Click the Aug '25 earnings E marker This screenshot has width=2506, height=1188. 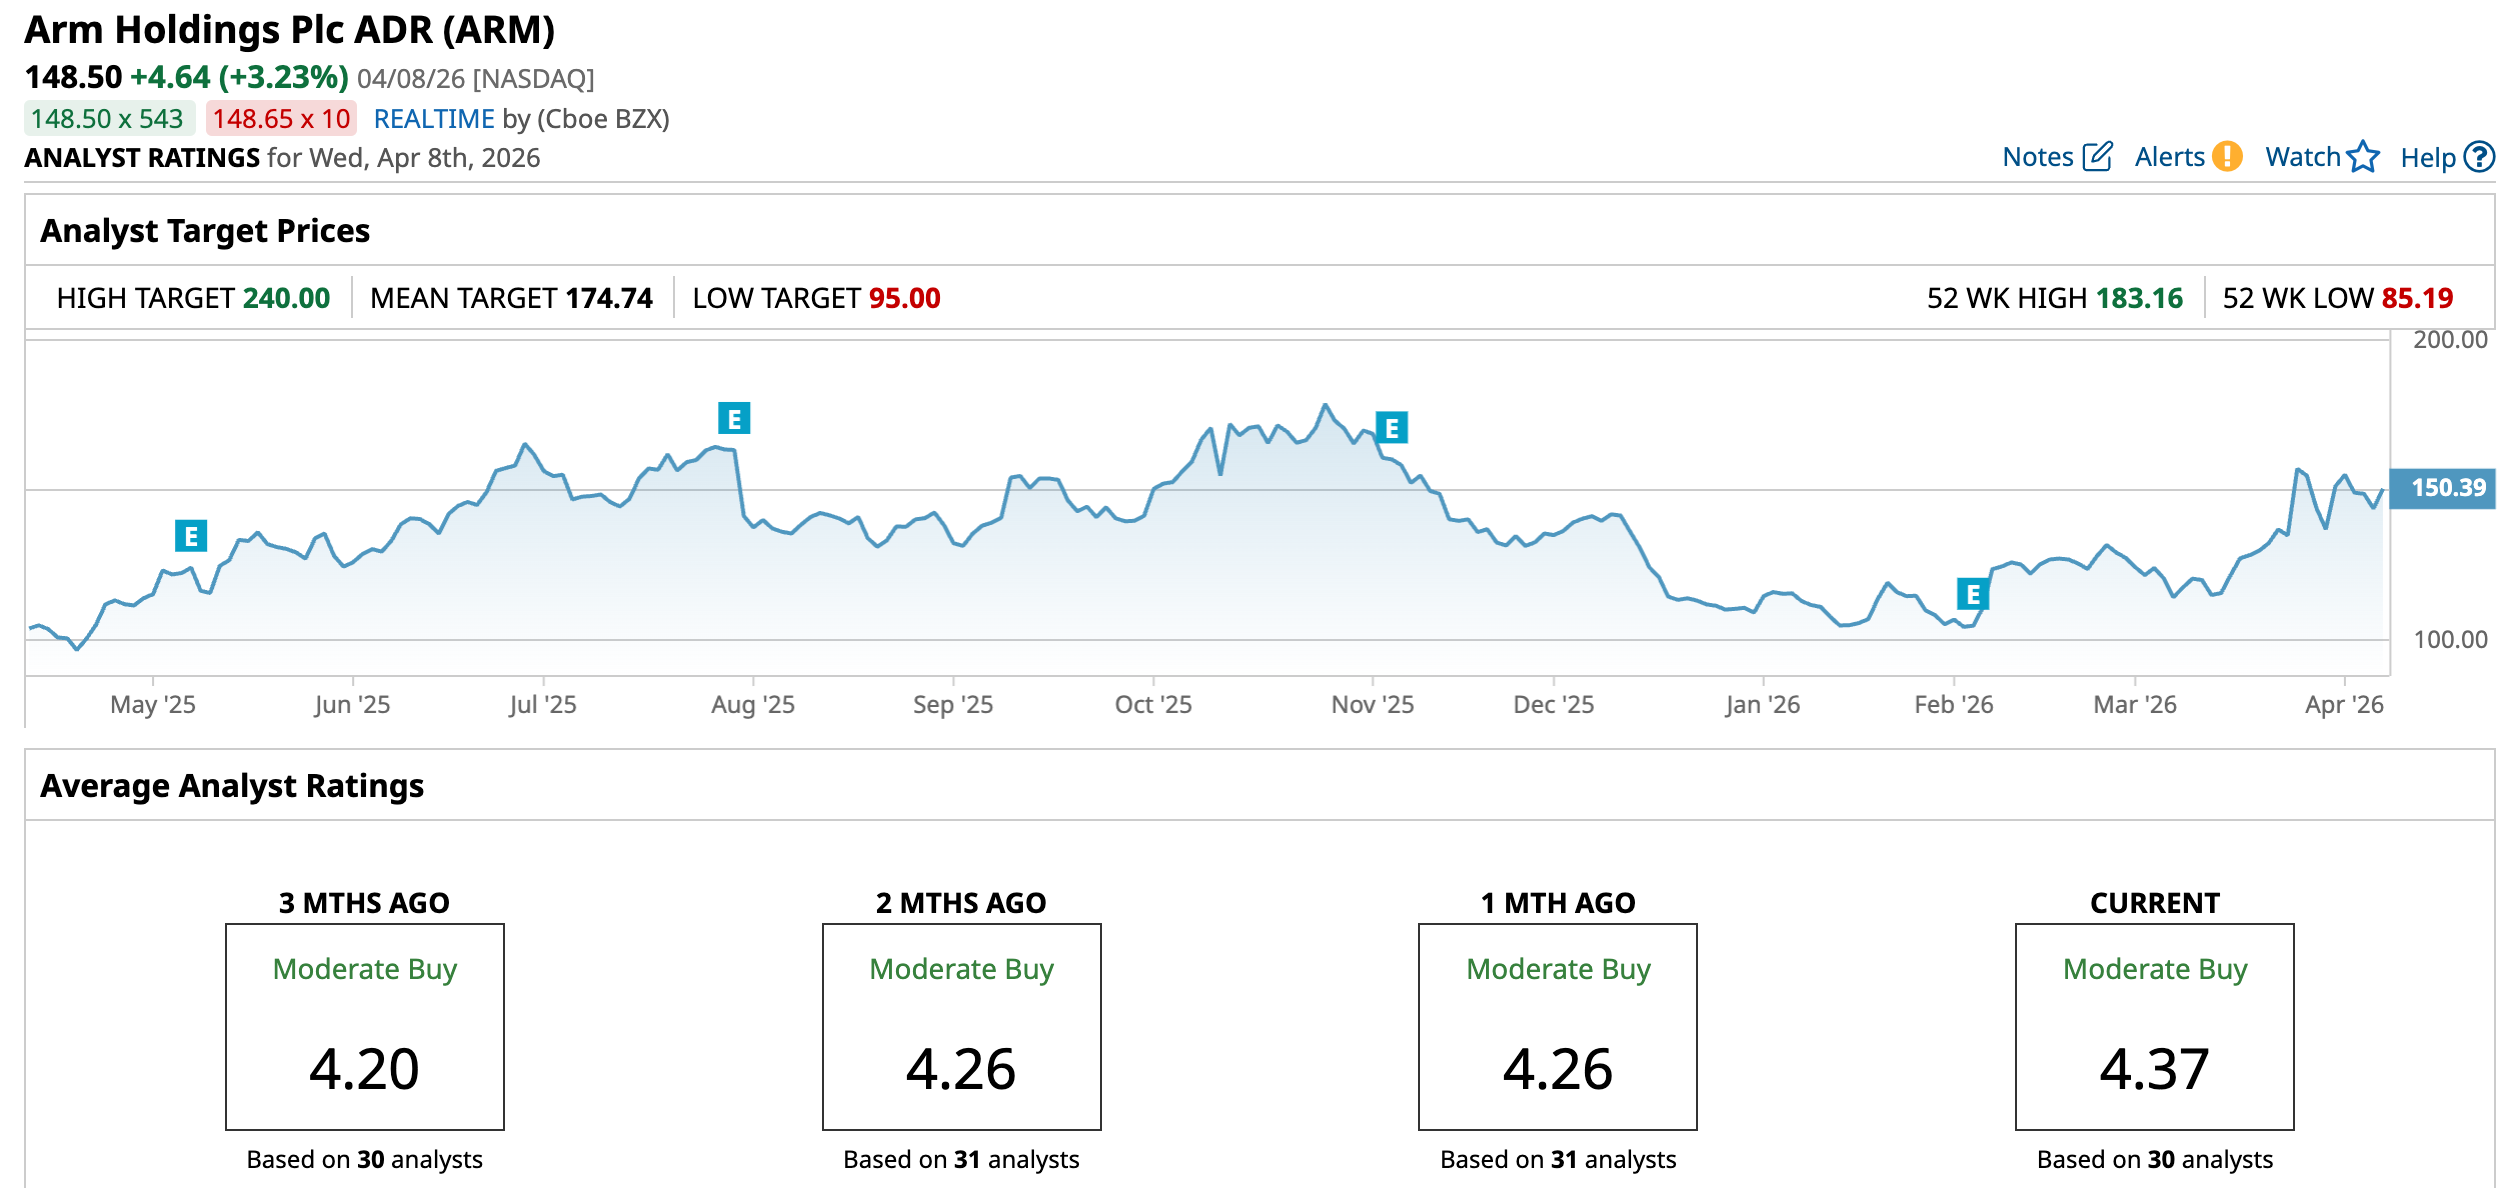734,418
